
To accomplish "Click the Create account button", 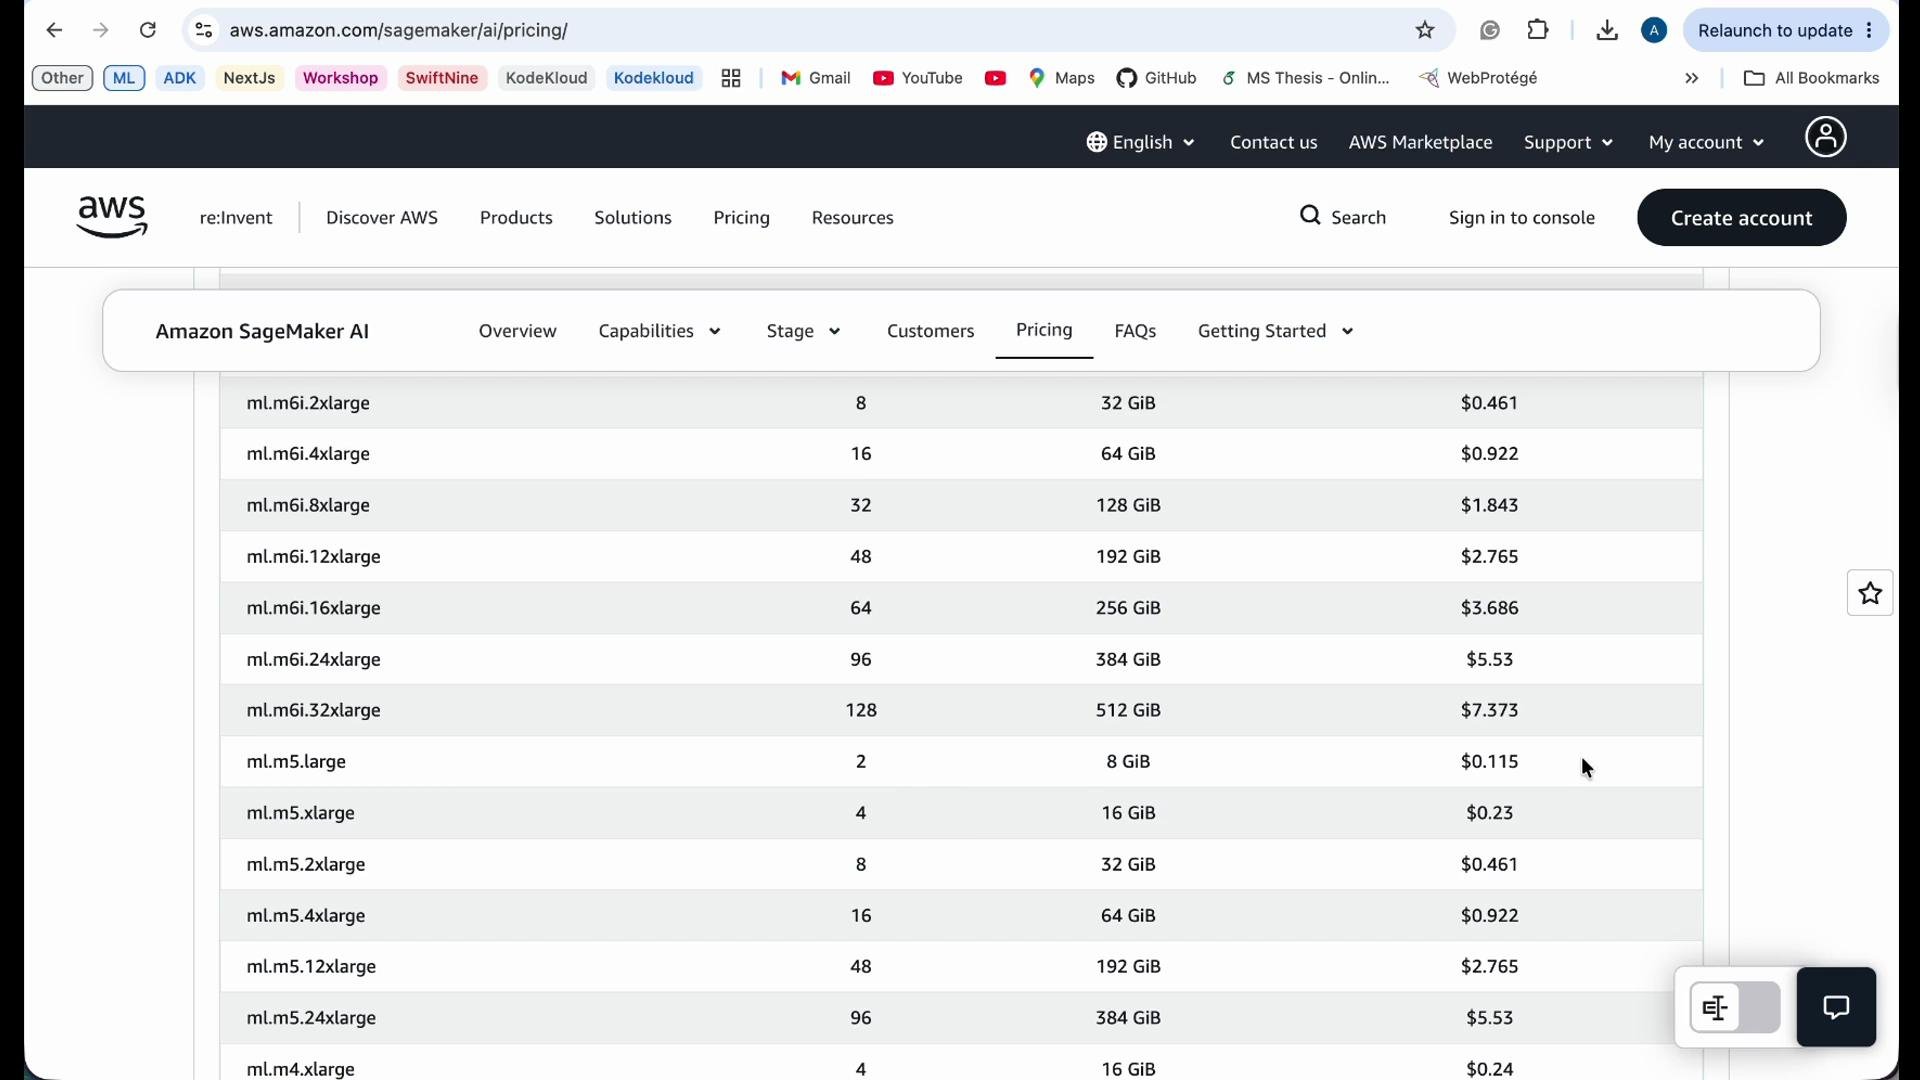I will point(1741,218).
